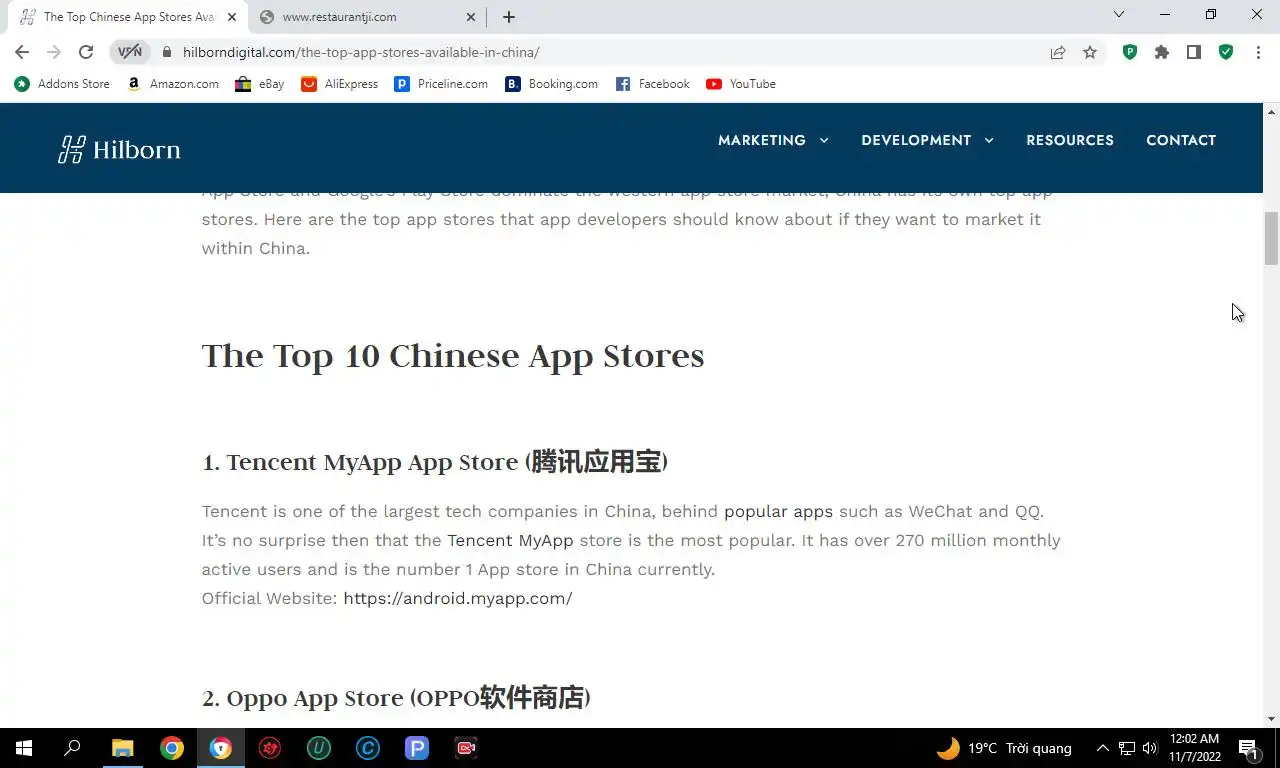Screen dimensions: 1280x768
Task: Expand the MARKETING chevron
Action: click(824, 141)
